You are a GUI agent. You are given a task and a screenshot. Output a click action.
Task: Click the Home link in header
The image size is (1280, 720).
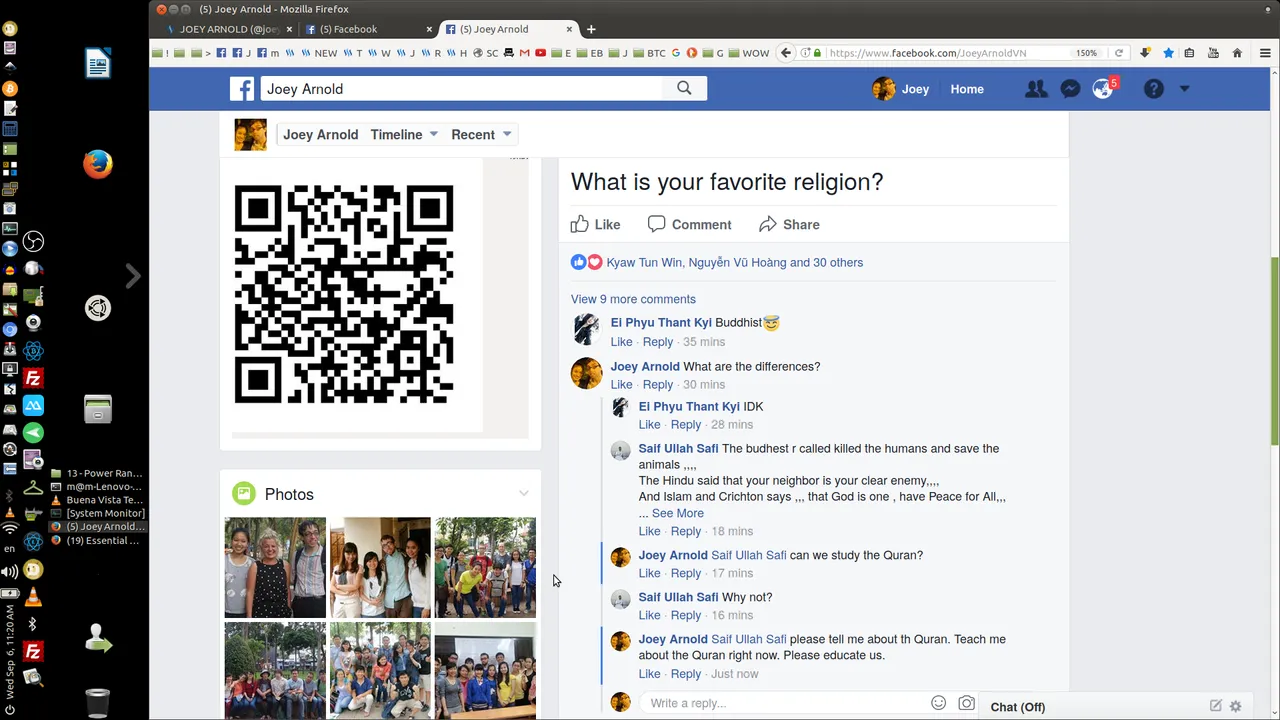[x=967, y=89]
